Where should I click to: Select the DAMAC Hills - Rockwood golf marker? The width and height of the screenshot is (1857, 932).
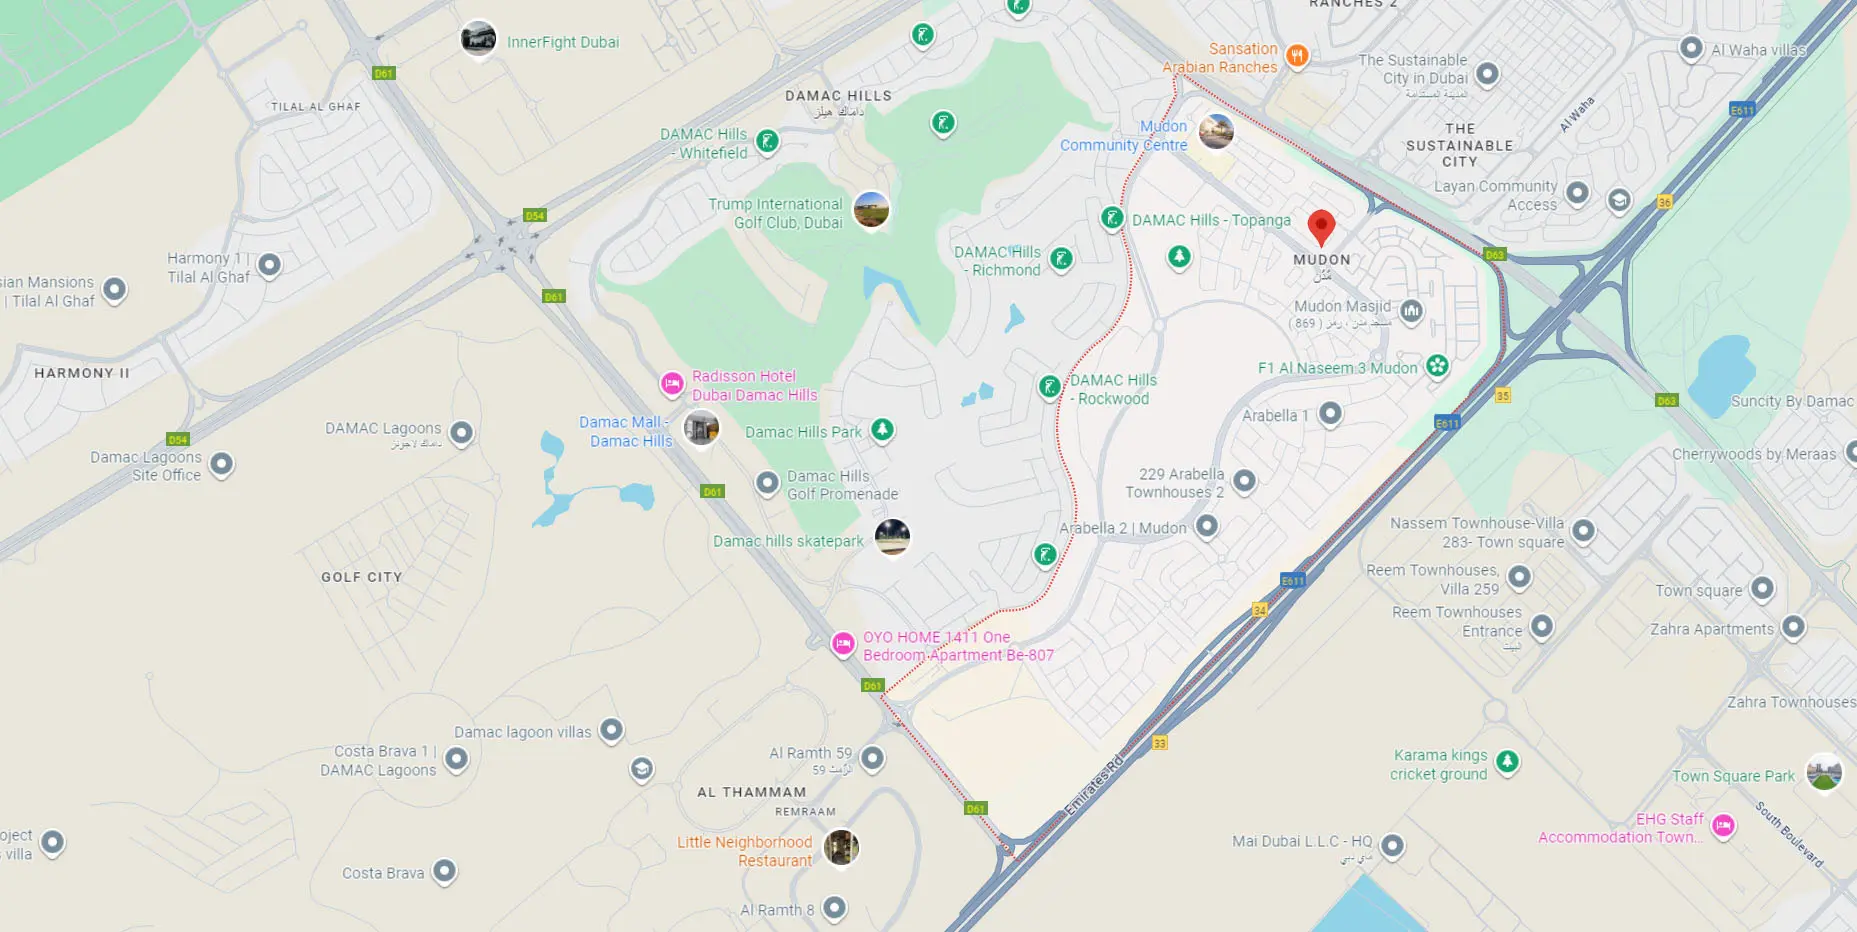pyautogui.click(x=1049, y=387)
